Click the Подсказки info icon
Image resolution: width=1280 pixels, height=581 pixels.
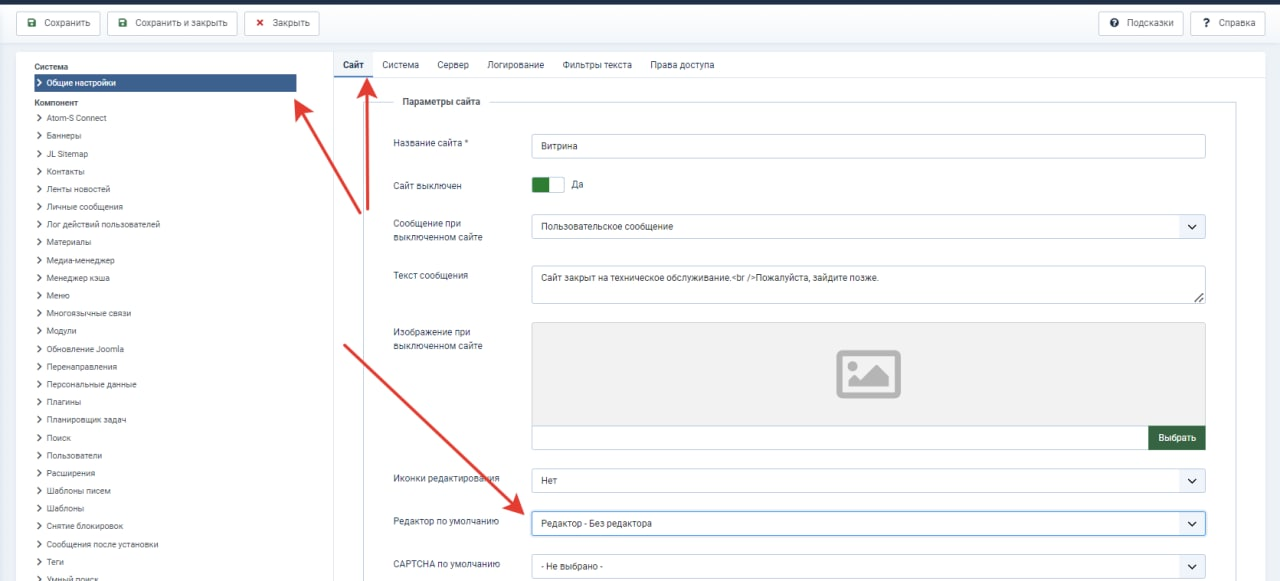pos(1113,23)
